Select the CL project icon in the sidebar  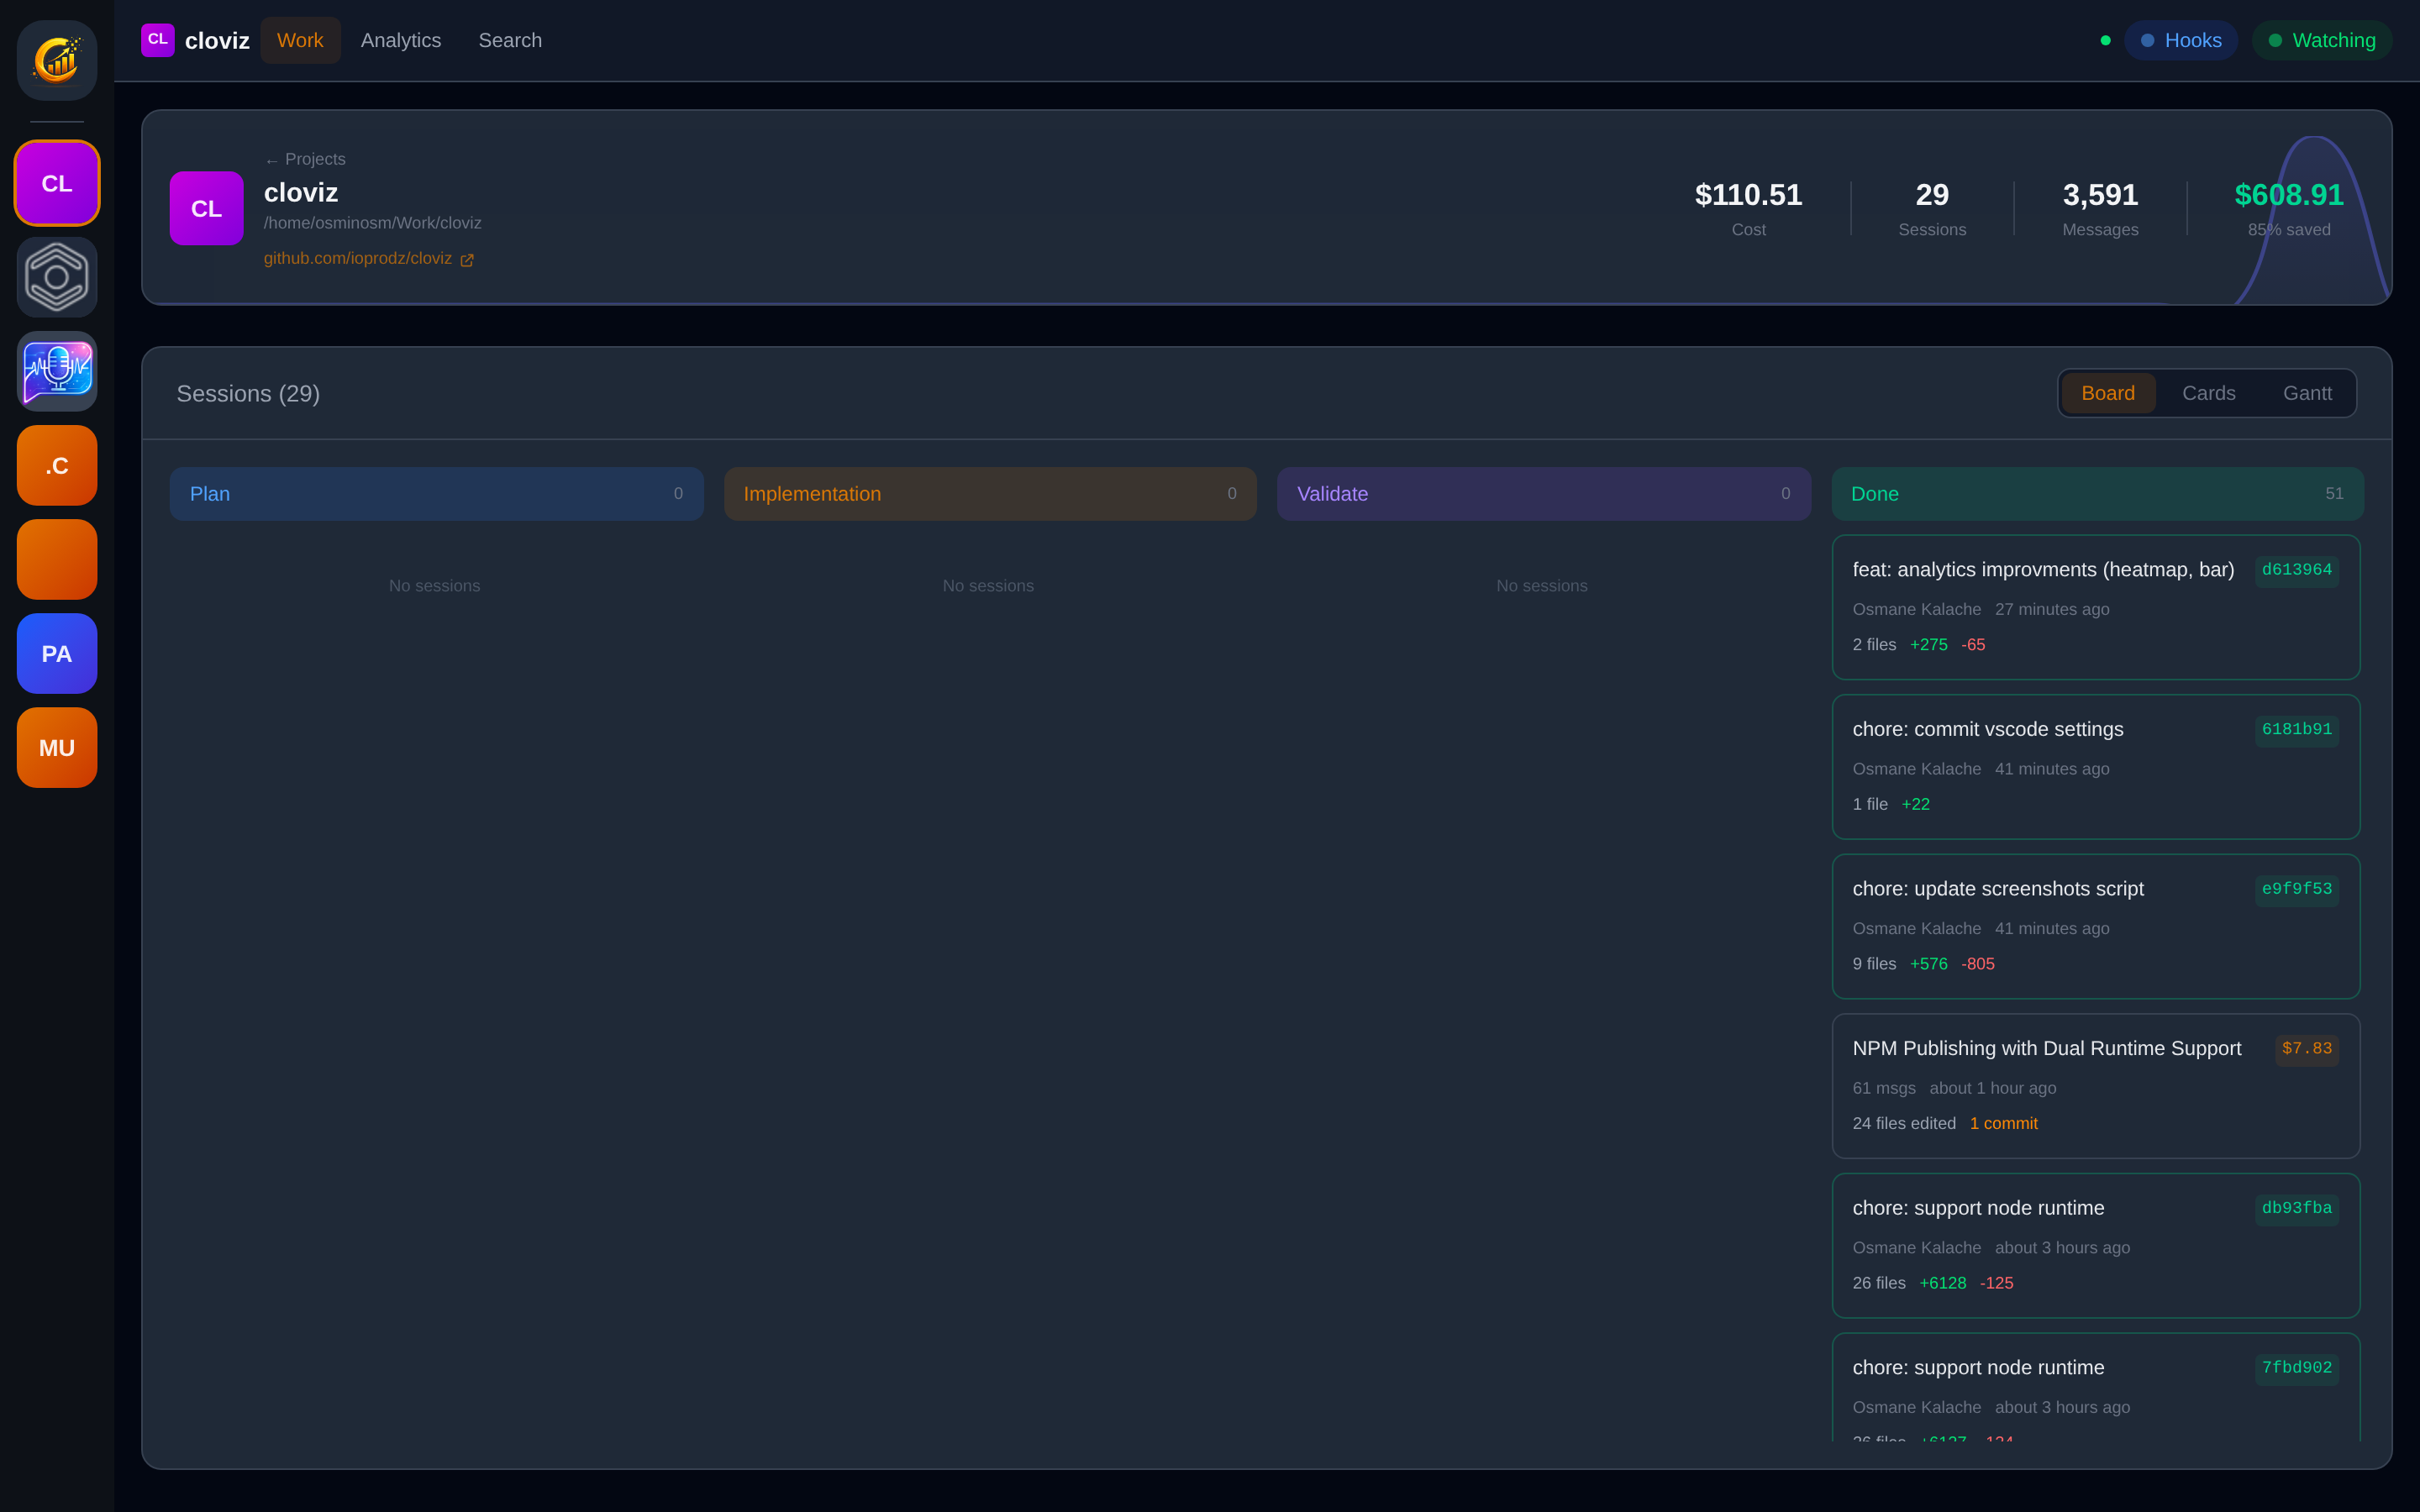tap(56, 183)
